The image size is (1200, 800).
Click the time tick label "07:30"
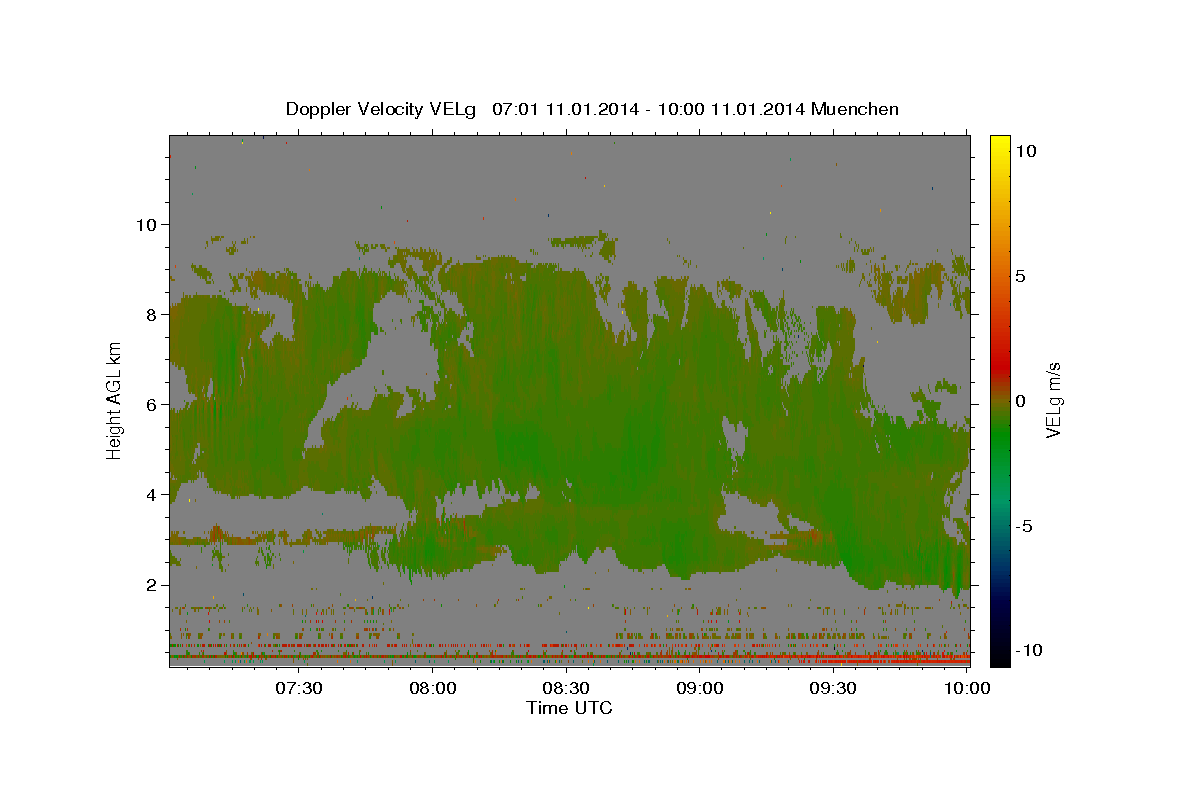tap(299, 688)
